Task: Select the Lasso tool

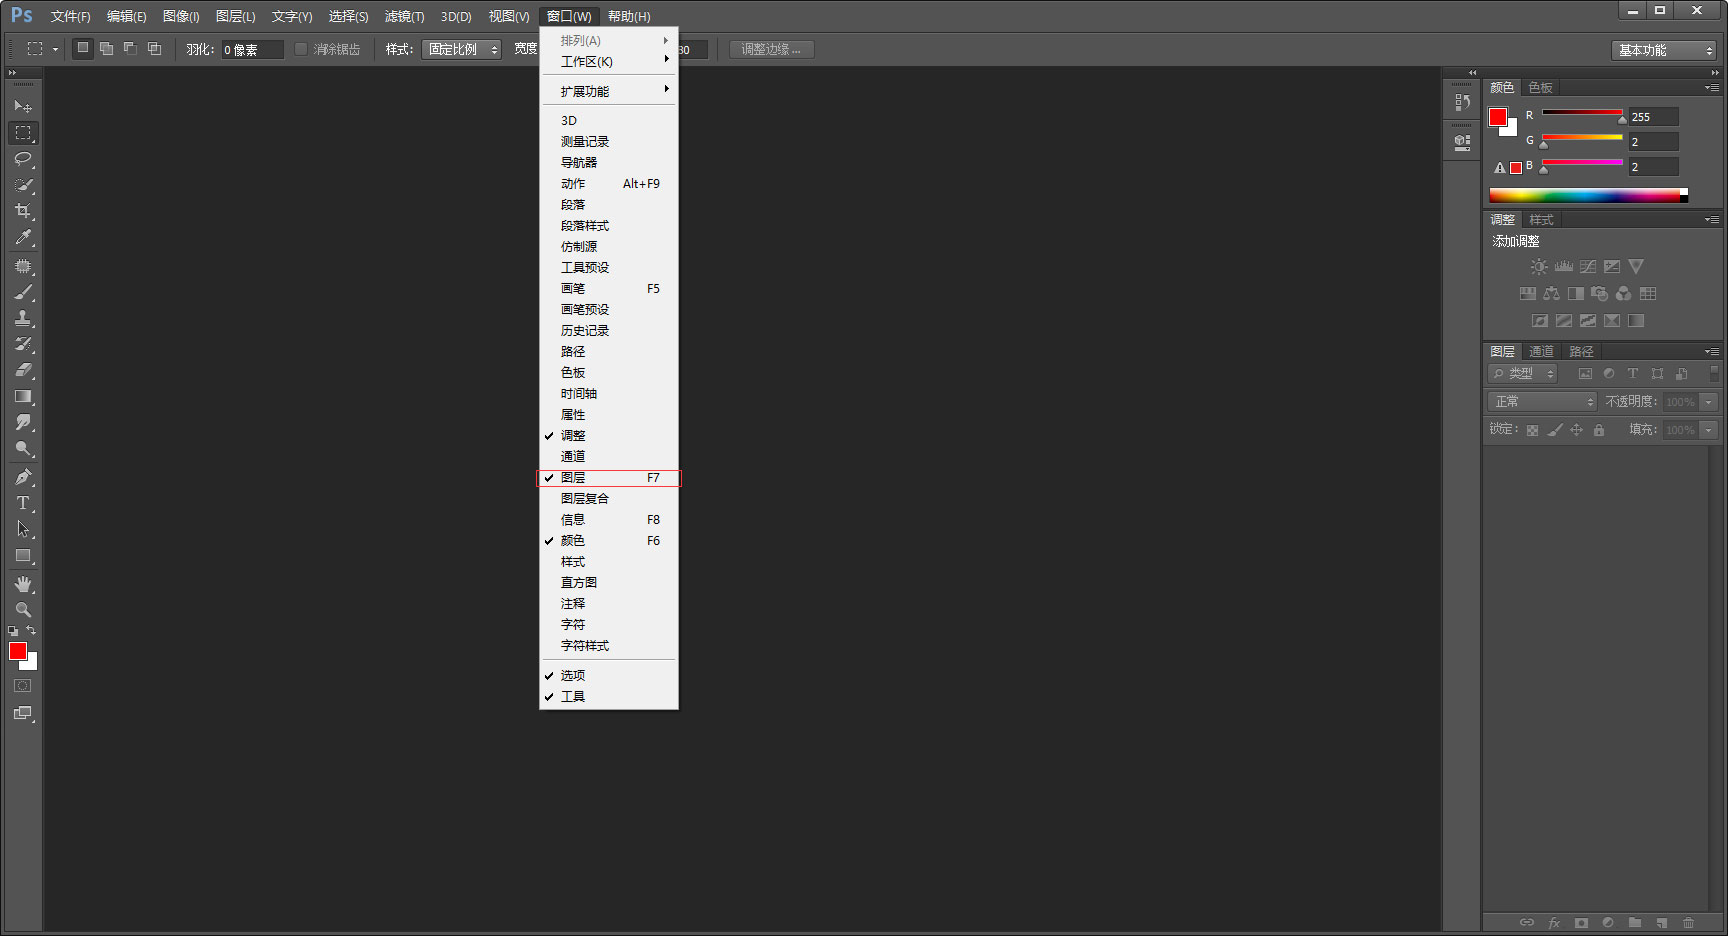Action: coord(23,158)
